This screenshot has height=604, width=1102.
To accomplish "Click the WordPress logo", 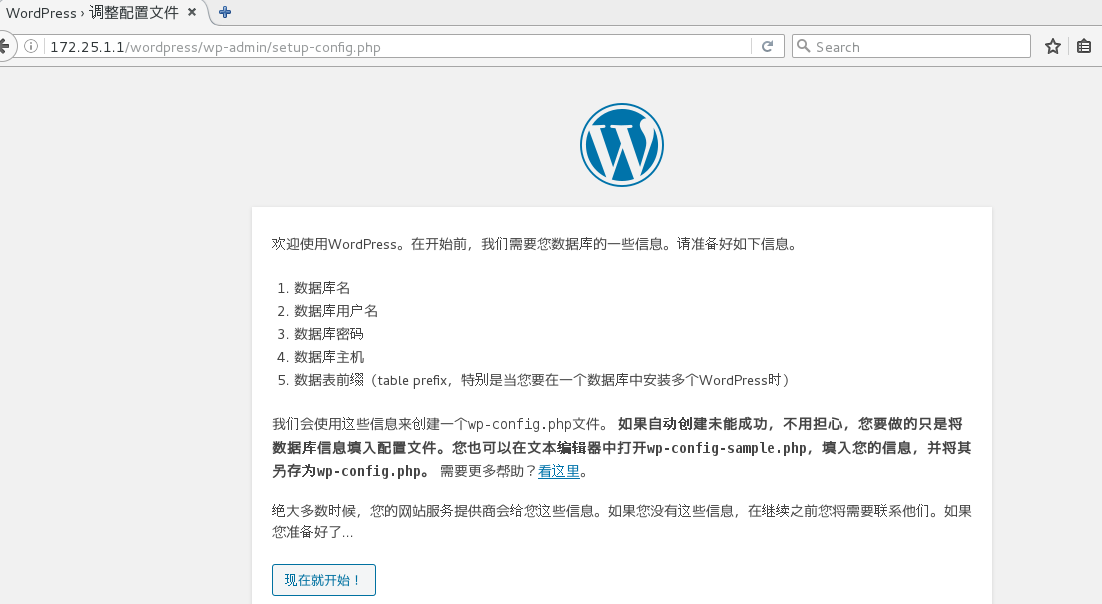I will click(622, 145).
